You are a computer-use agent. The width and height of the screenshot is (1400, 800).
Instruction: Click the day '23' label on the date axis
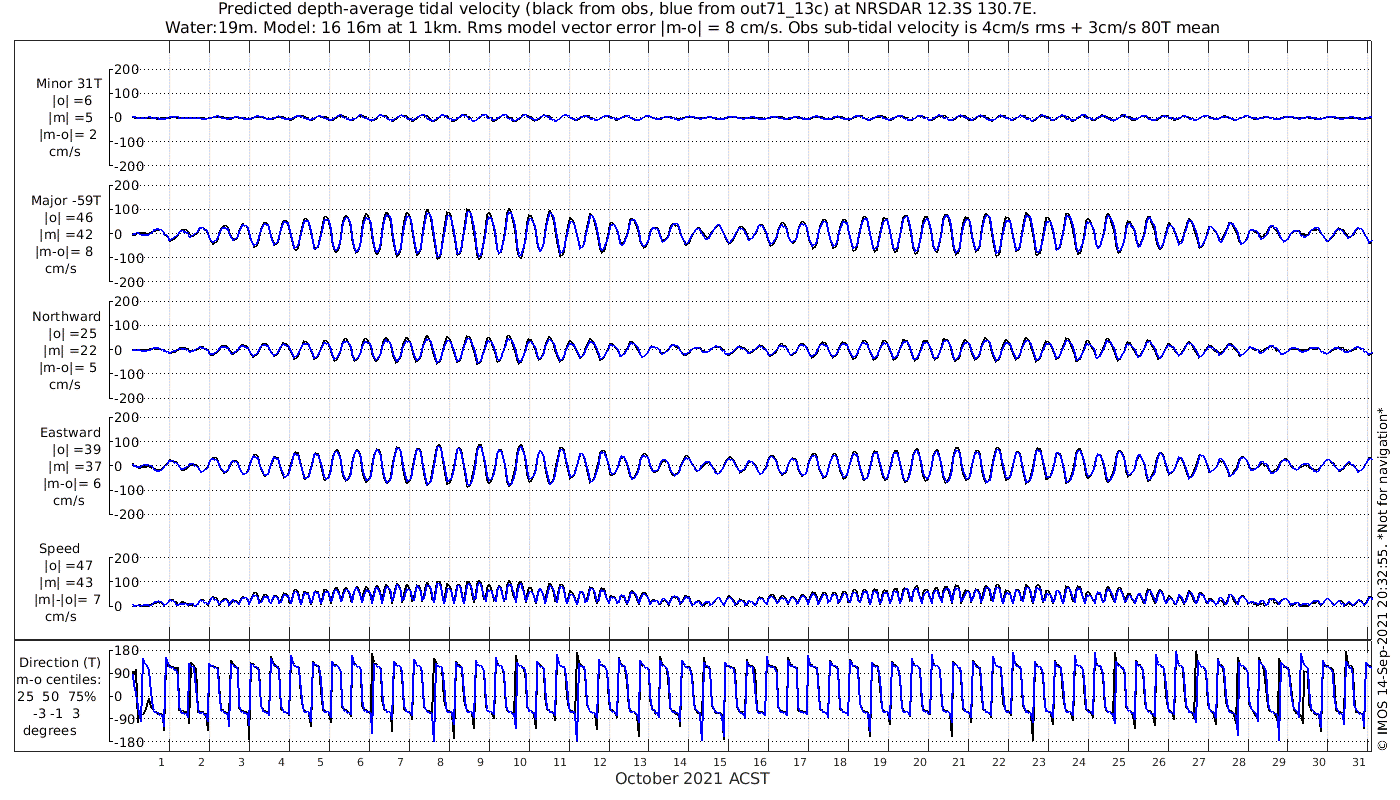tap(1039, 762)
